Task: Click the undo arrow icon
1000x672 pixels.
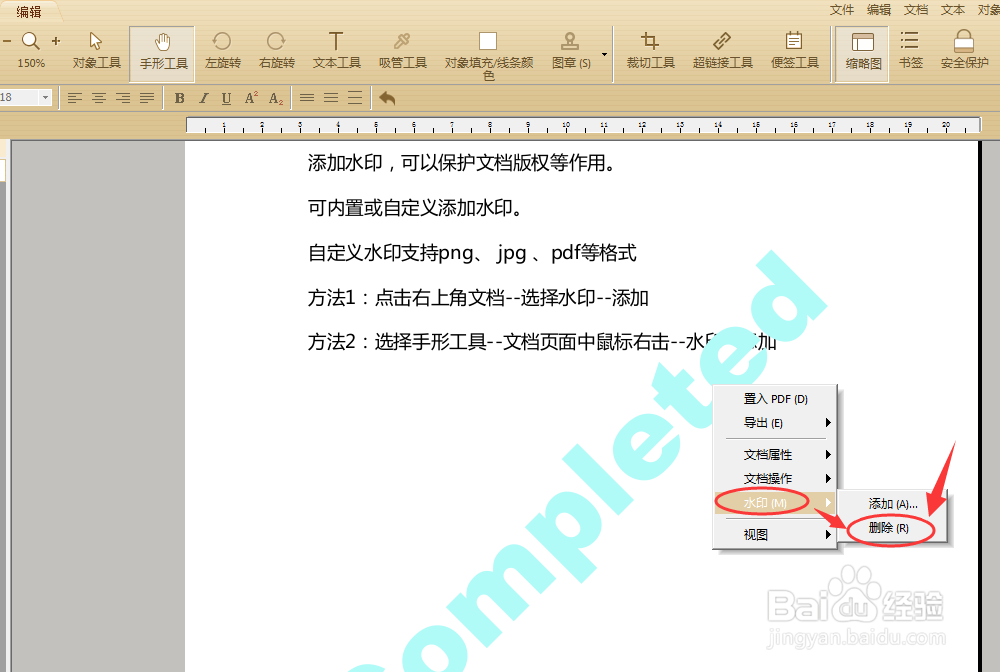Action: point(387,98)
